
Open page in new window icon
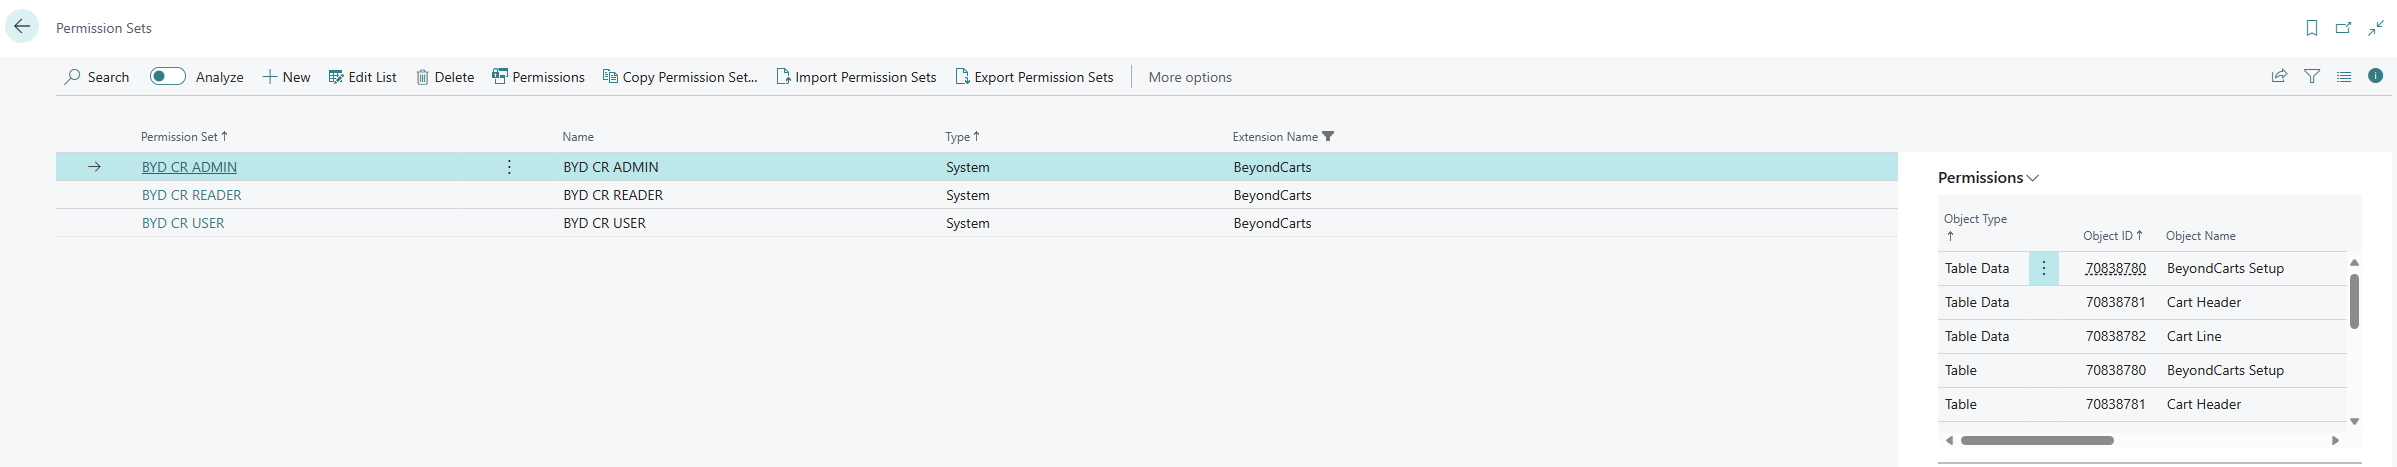click(2343, 28)
